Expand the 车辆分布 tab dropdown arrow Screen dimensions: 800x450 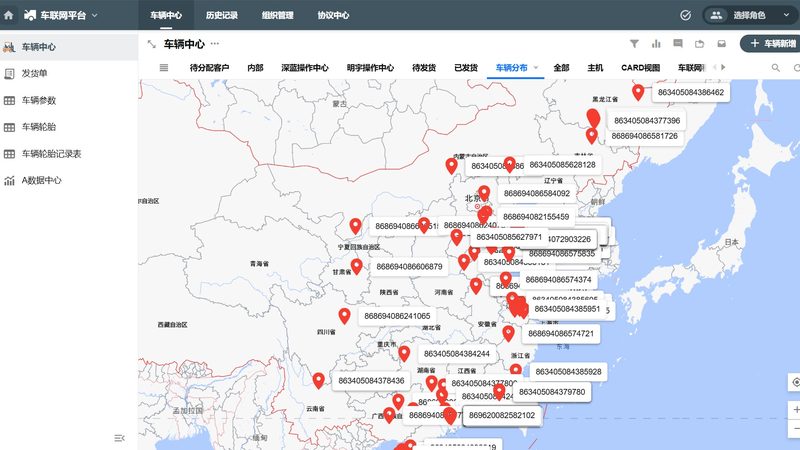(x=536, y=67)
